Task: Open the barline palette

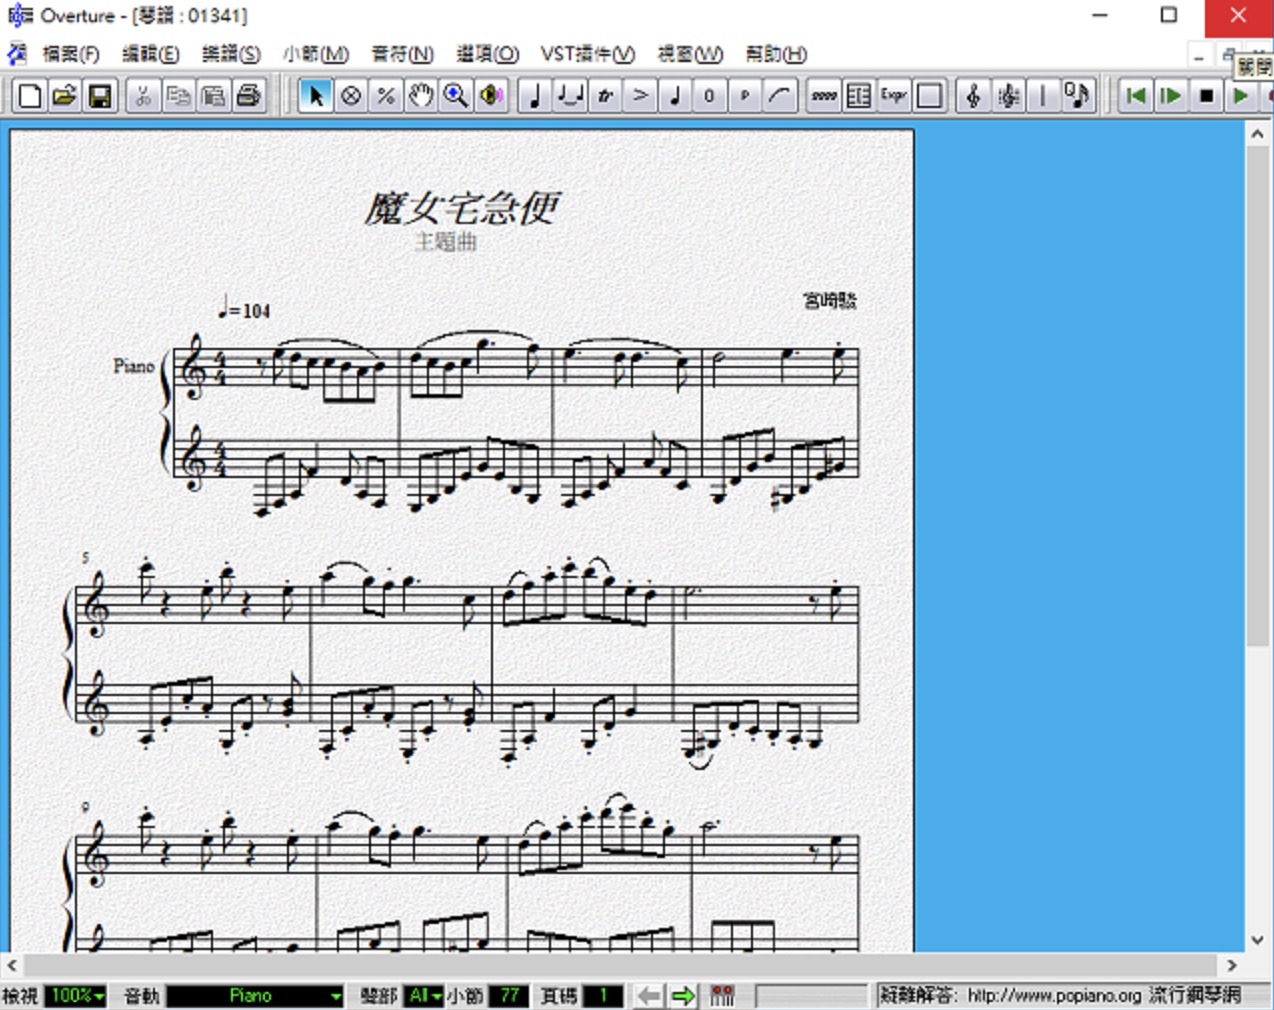Action: click(x=1043, y=96)
